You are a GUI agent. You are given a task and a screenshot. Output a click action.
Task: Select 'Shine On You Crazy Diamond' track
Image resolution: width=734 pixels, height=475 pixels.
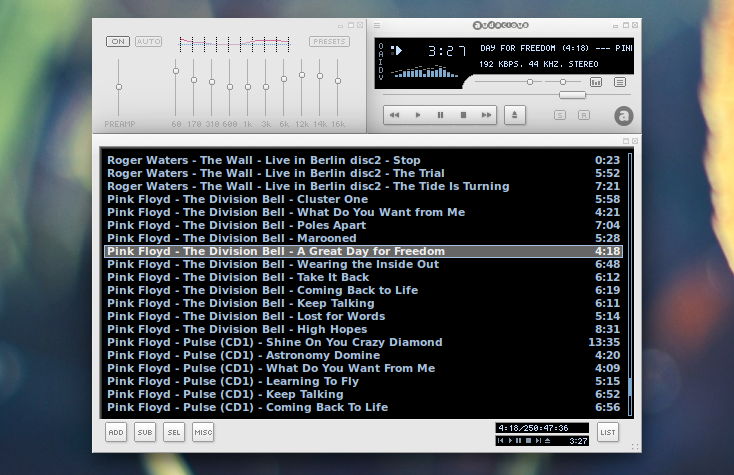tap(363, 343)
